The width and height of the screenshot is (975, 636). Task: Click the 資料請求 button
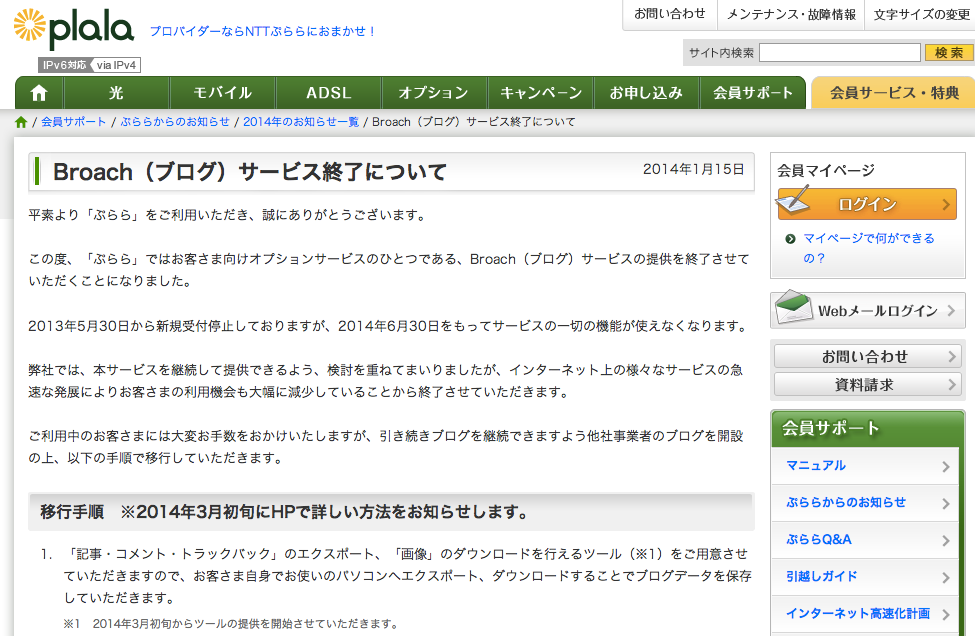(867, 385)
